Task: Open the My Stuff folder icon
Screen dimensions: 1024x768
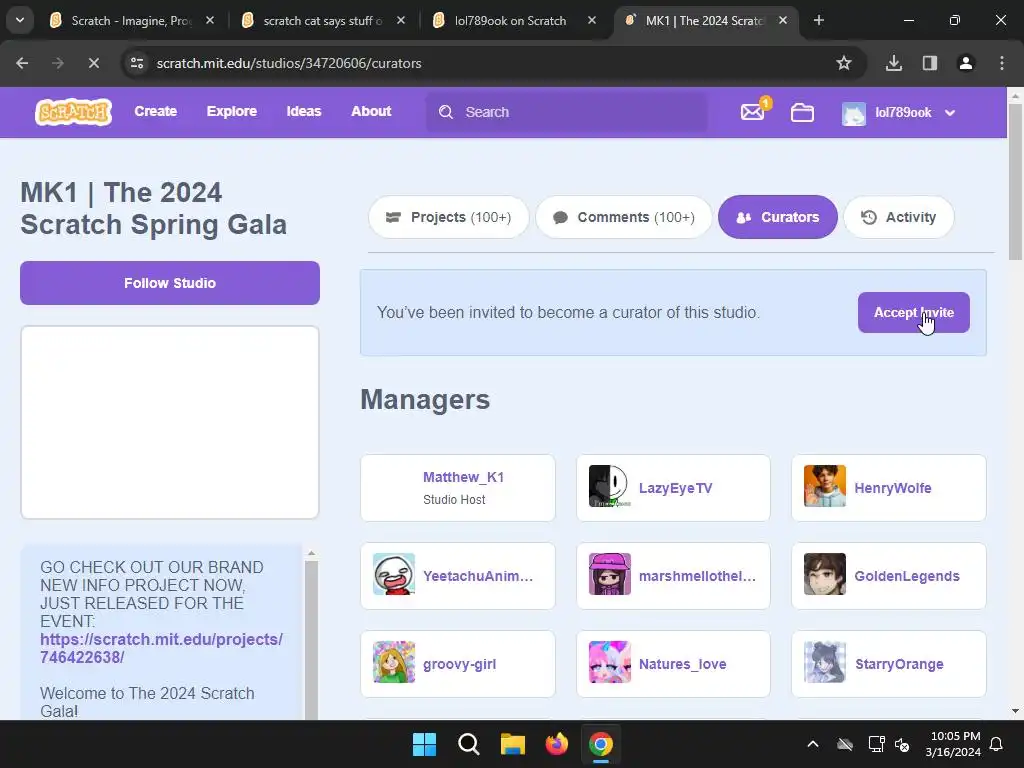Action: pos(802,112)
